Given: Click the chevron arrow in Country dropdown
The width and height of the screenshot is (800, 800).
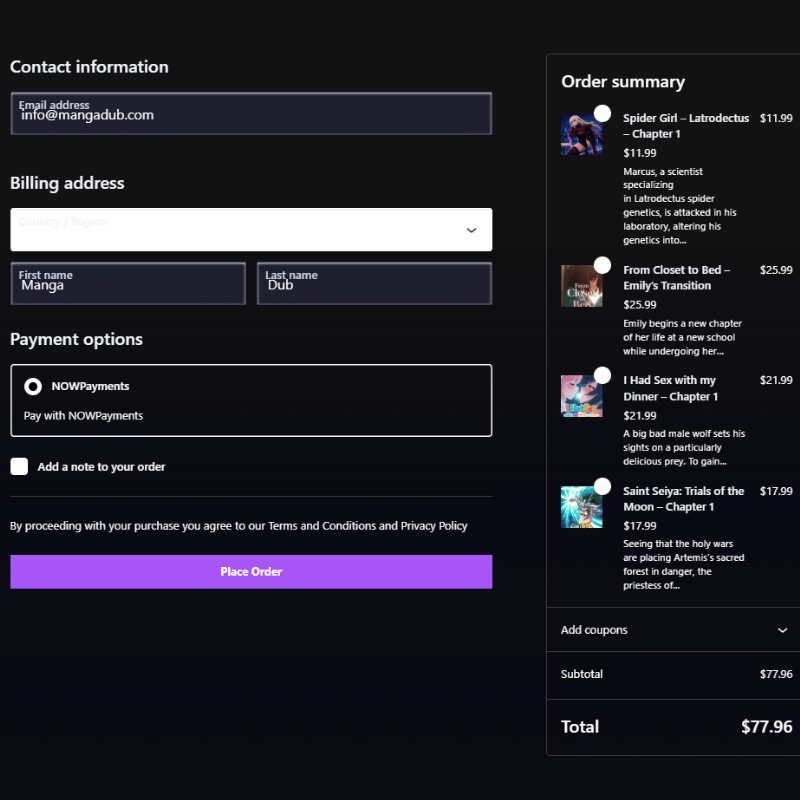Looking at the screenshot, I should click(471, 230).
